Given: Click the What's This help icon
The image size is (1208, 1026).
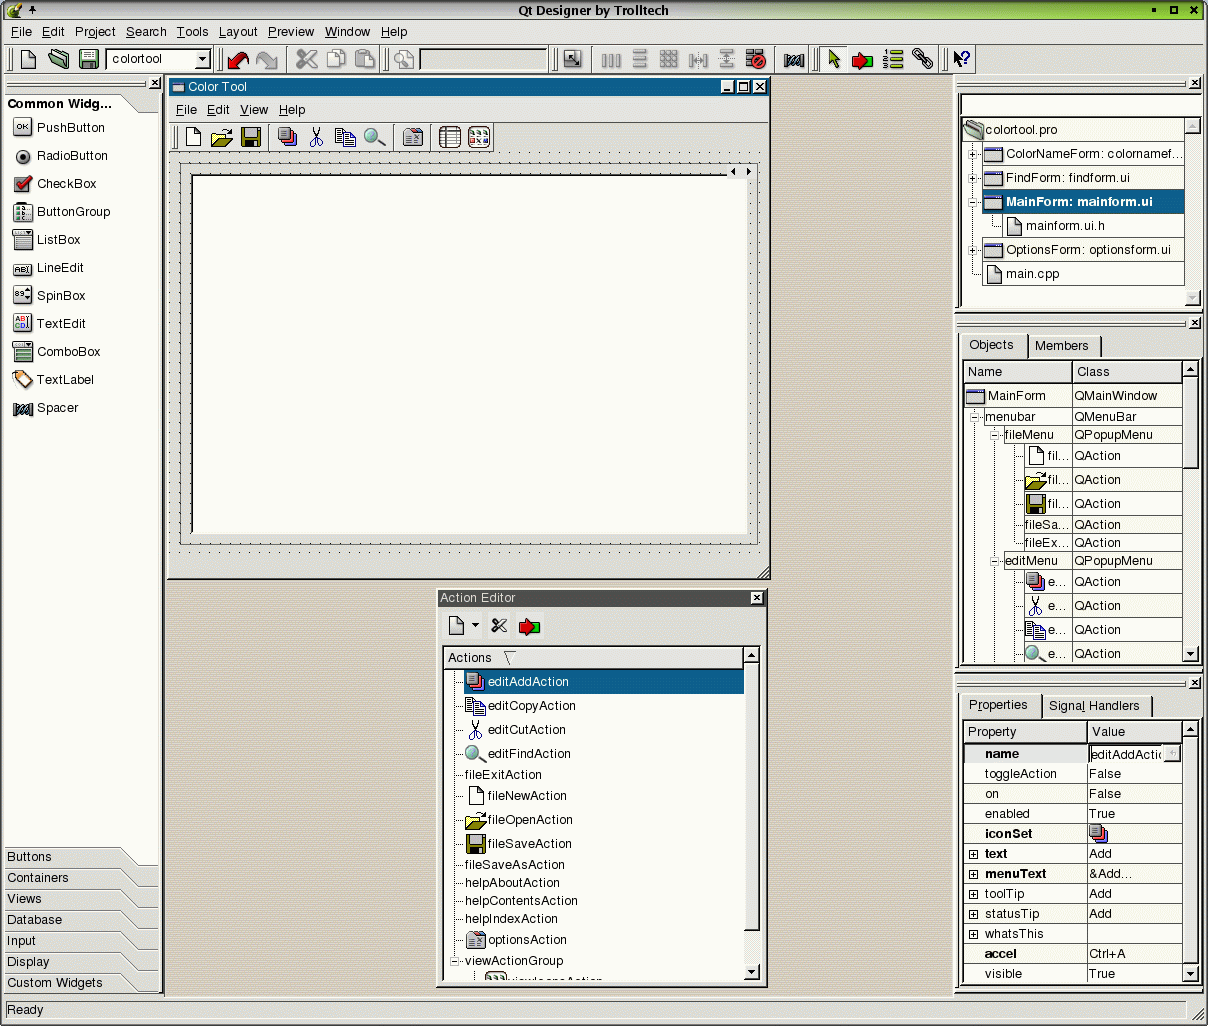Looking at the screenshot, I should click(x=961, y=60).
